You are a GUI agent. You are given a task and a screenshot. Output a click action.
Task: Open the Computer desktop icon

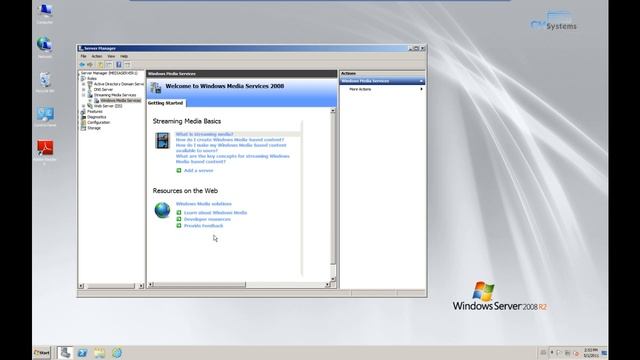(x=45, y=11)
